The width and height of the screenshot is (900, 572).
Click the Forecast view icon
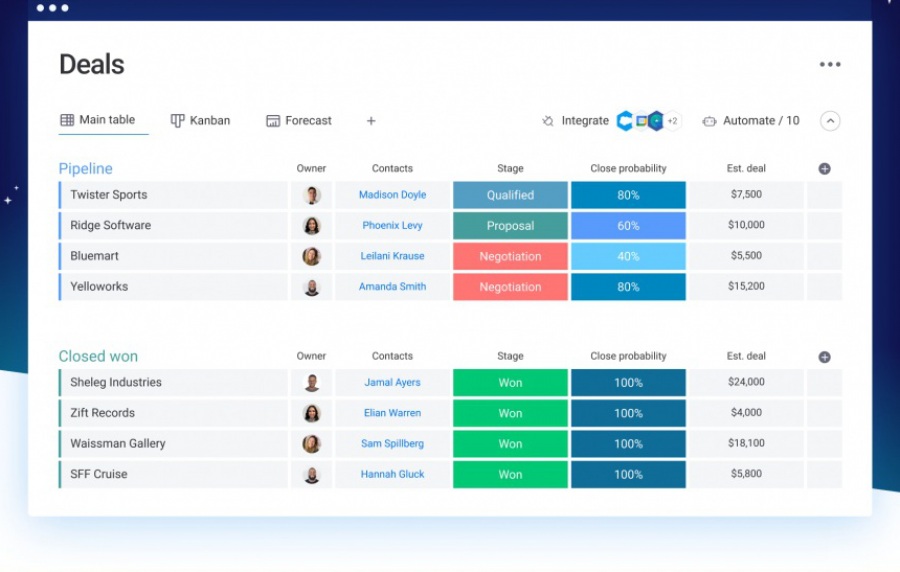273,120
